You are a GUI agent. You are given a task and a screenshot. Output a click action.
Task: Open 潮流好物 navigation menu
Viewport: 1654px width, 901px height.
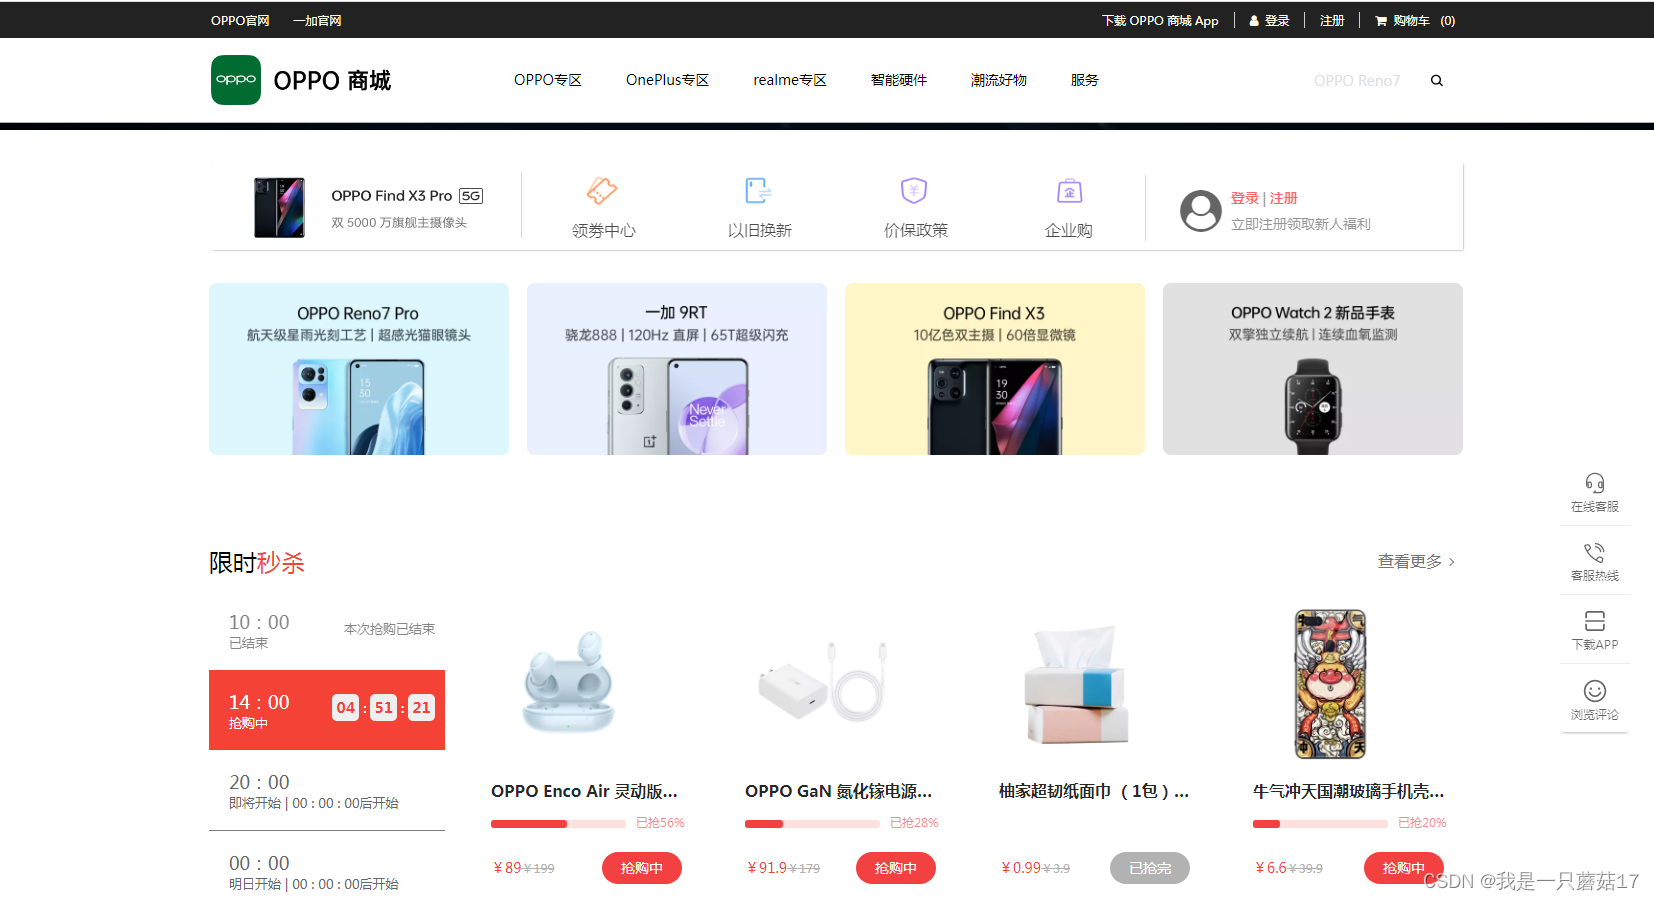point(999,80)
